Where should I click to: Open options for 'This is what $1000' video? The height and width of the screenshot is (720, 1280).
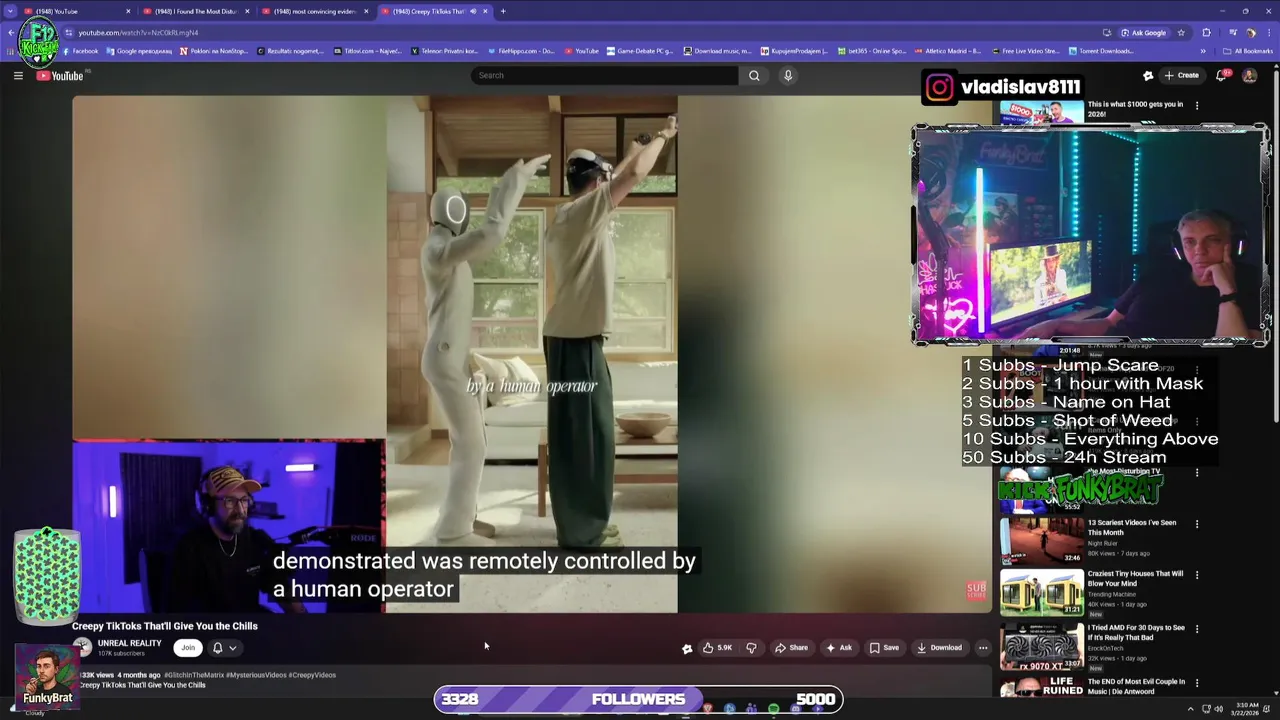[1197, 105]
